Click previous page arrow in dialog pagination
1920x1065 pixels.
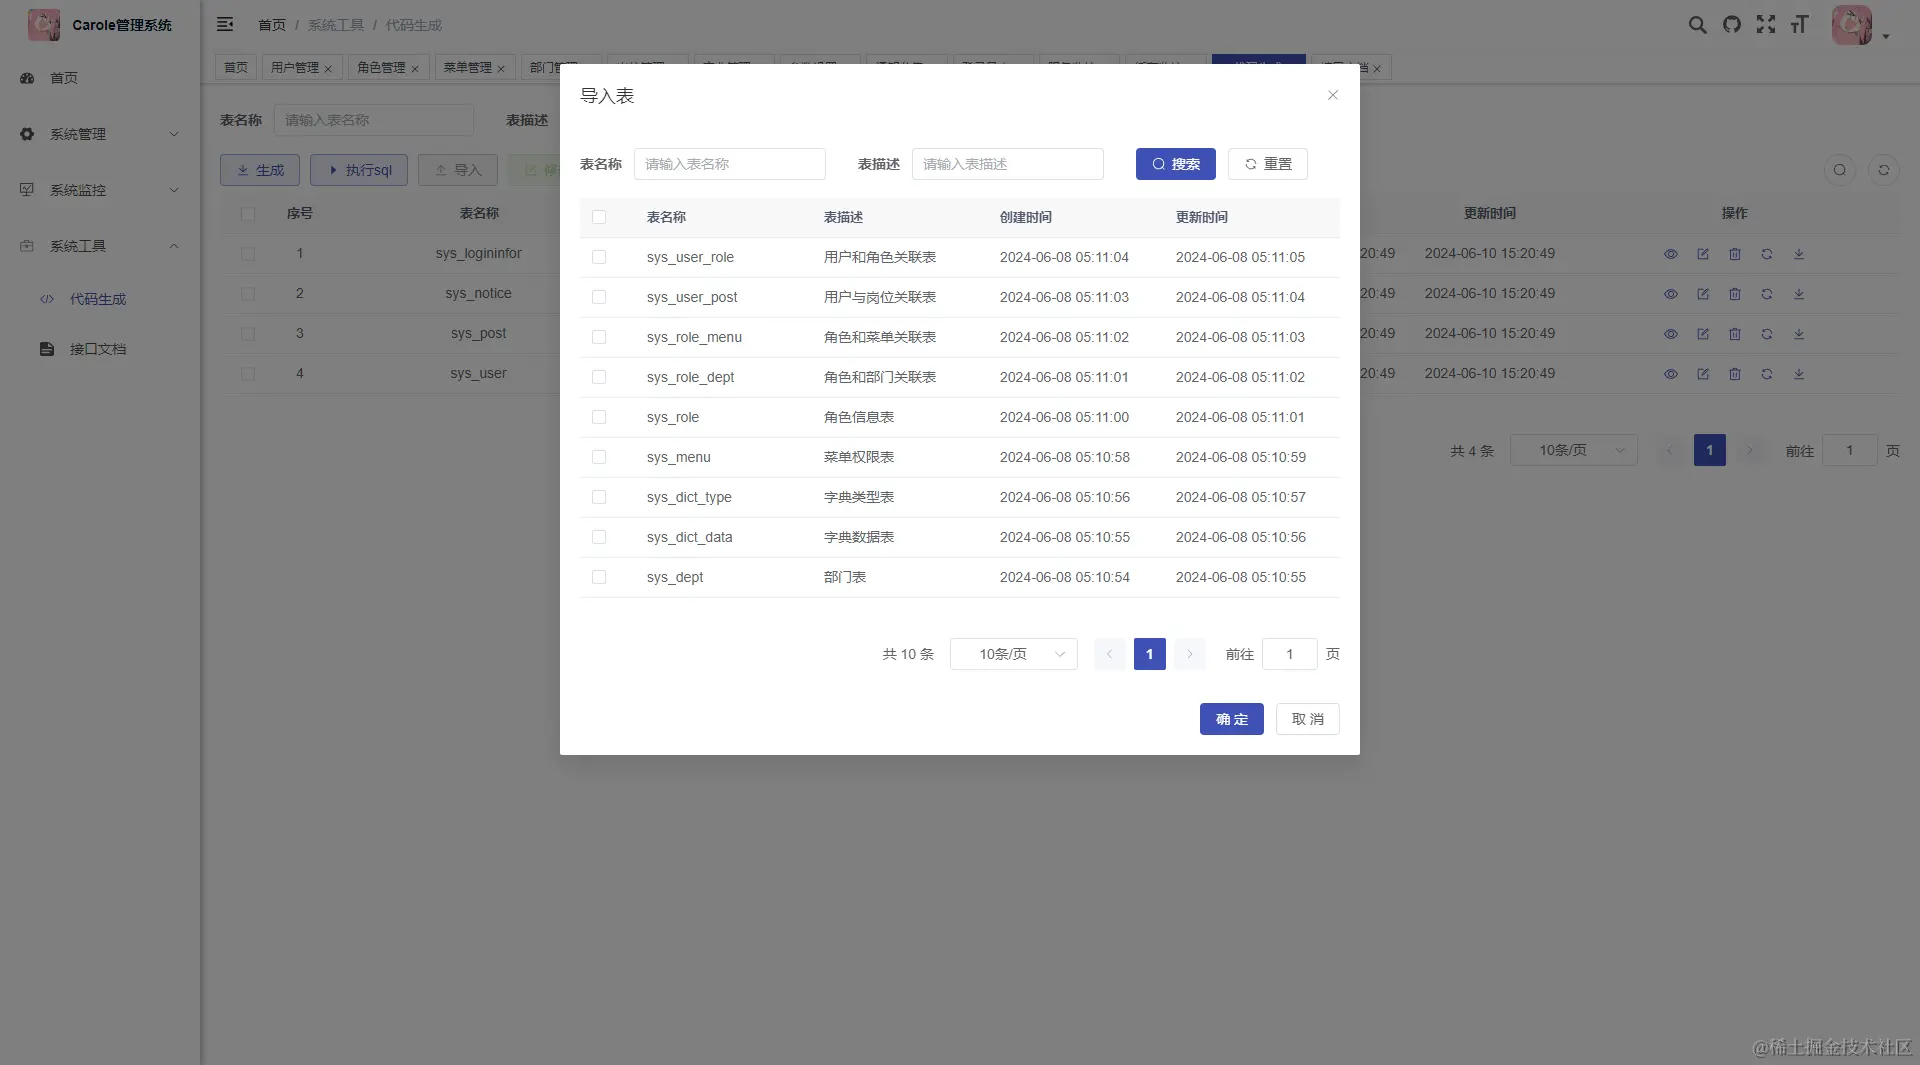pos(1110,654)
